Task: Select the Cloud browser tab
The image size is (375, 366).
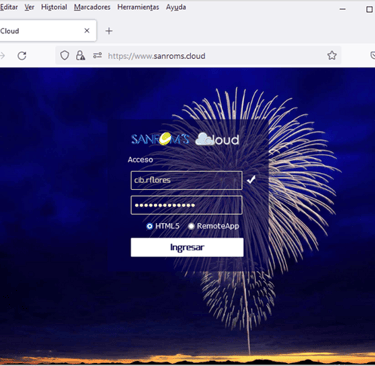Action: pos(47,31)
